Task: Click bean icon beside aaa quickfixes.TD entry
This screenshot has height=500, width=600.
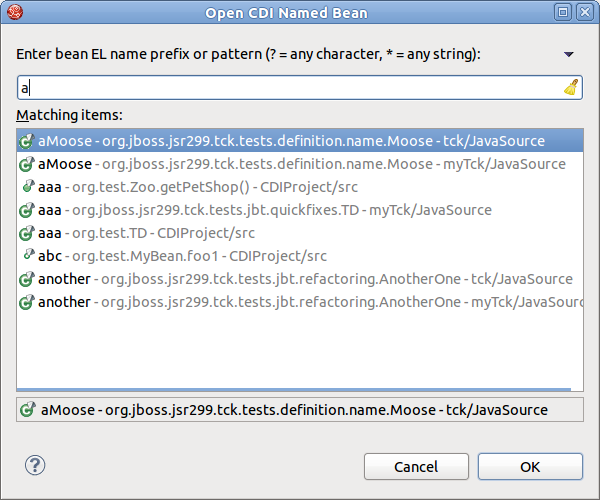Action: click(27, 210)
